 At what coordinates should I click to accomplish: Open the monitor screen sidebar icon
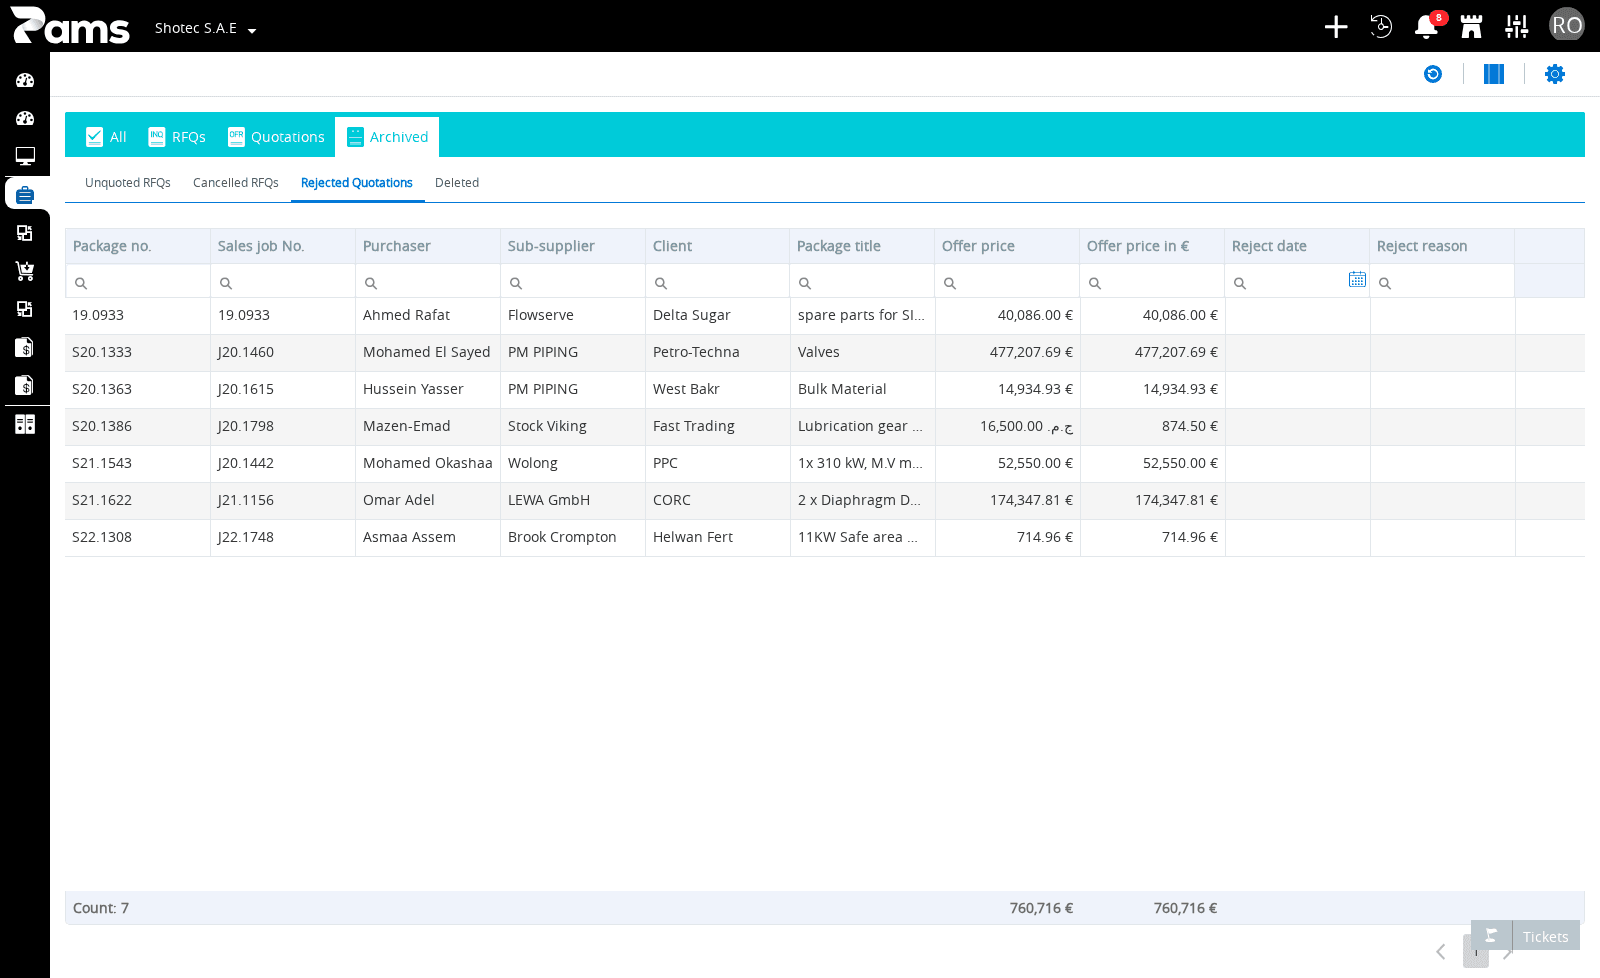pyautogui.click(x=25, y=156)
